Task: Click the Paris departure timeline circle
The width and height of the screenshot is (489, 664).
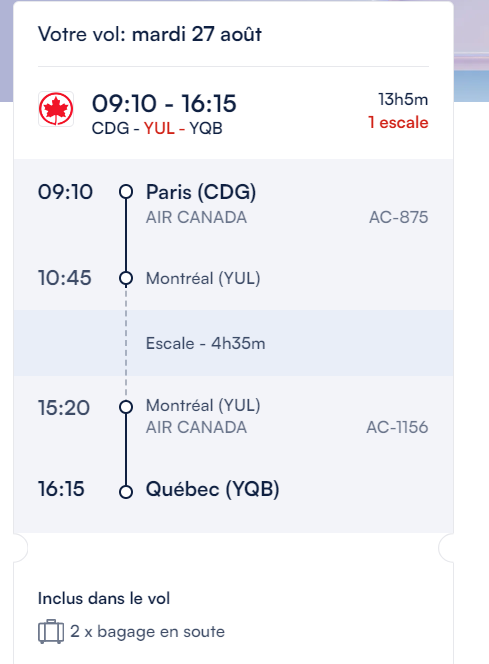Action: pos(126,191)
